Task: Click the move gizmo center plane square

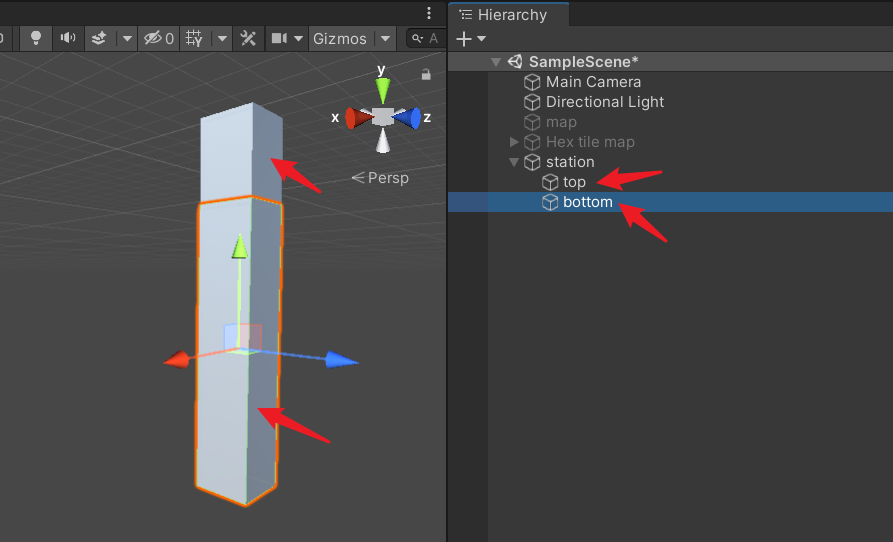Action: pos(243,338)
